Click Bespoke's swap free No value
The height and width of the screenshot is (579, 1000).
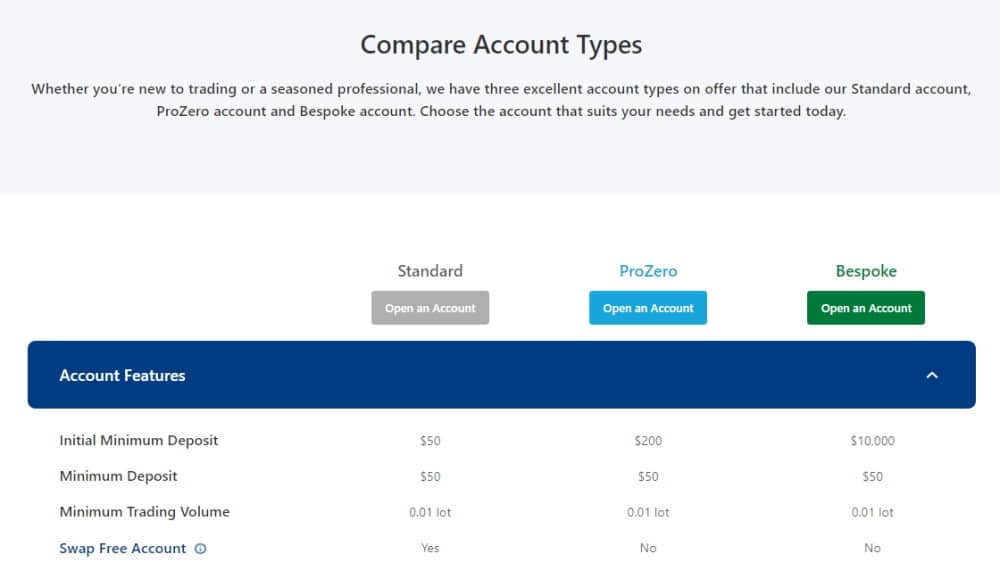tap(872, 548)
